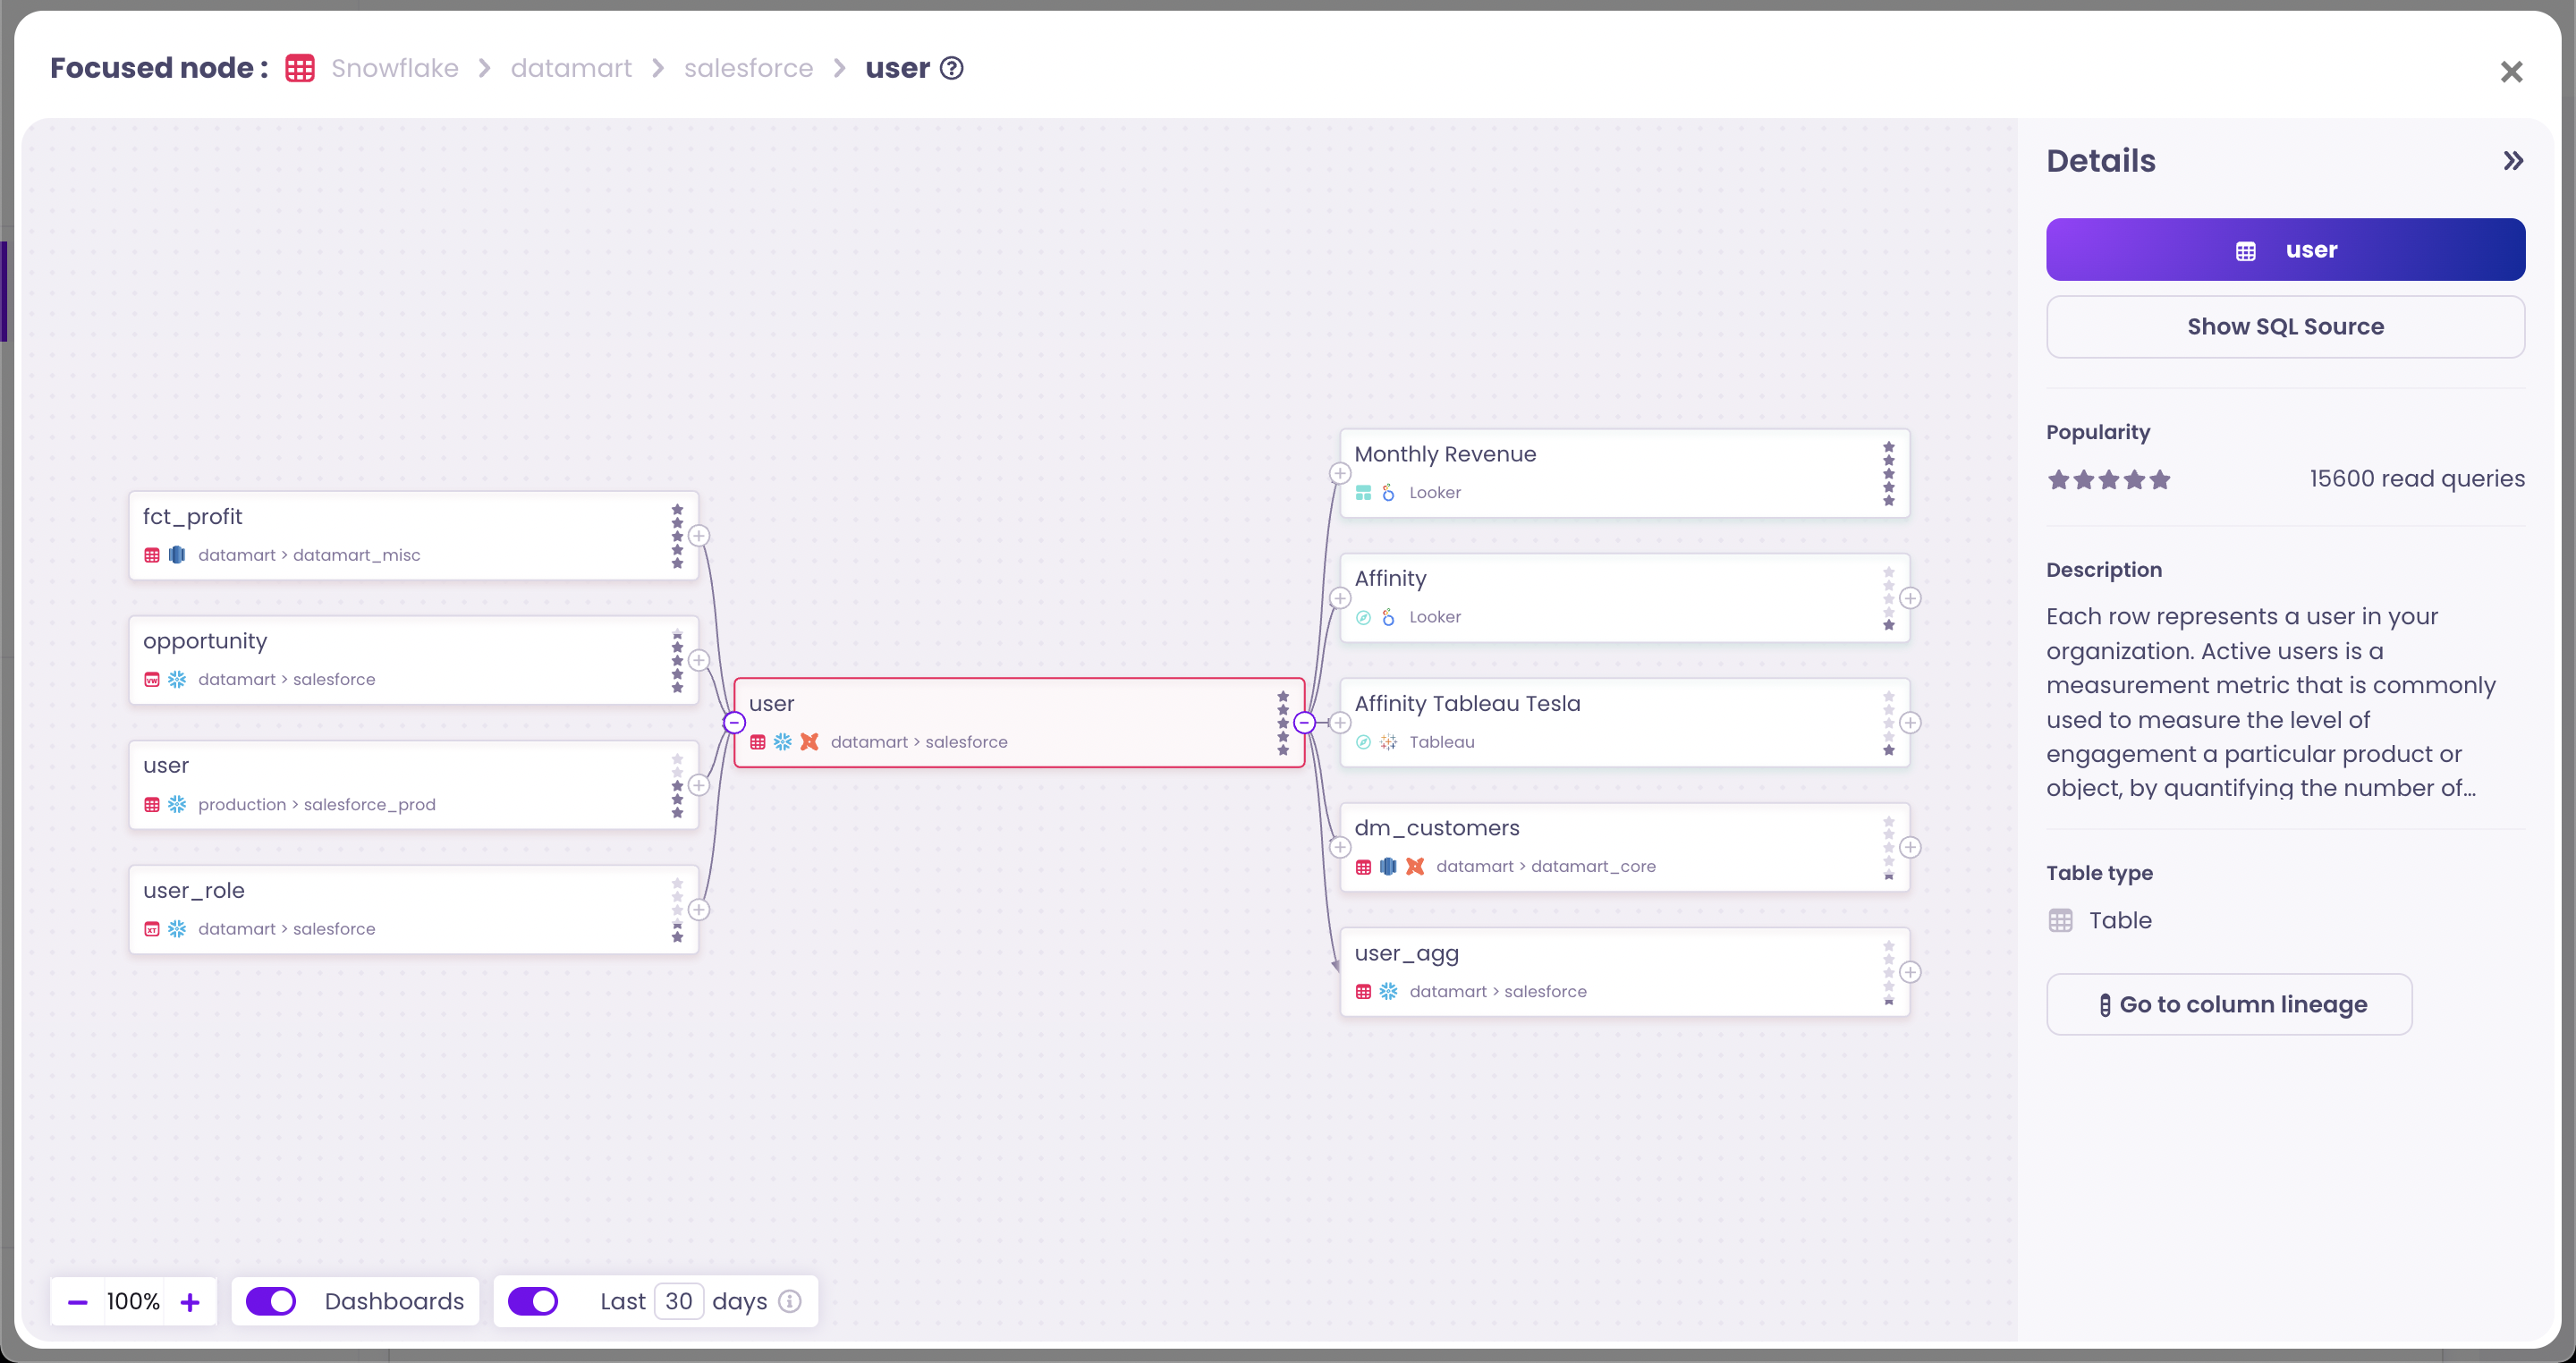Close the lineage dialog
2576x1363 pixels.
coord(2511,72)
